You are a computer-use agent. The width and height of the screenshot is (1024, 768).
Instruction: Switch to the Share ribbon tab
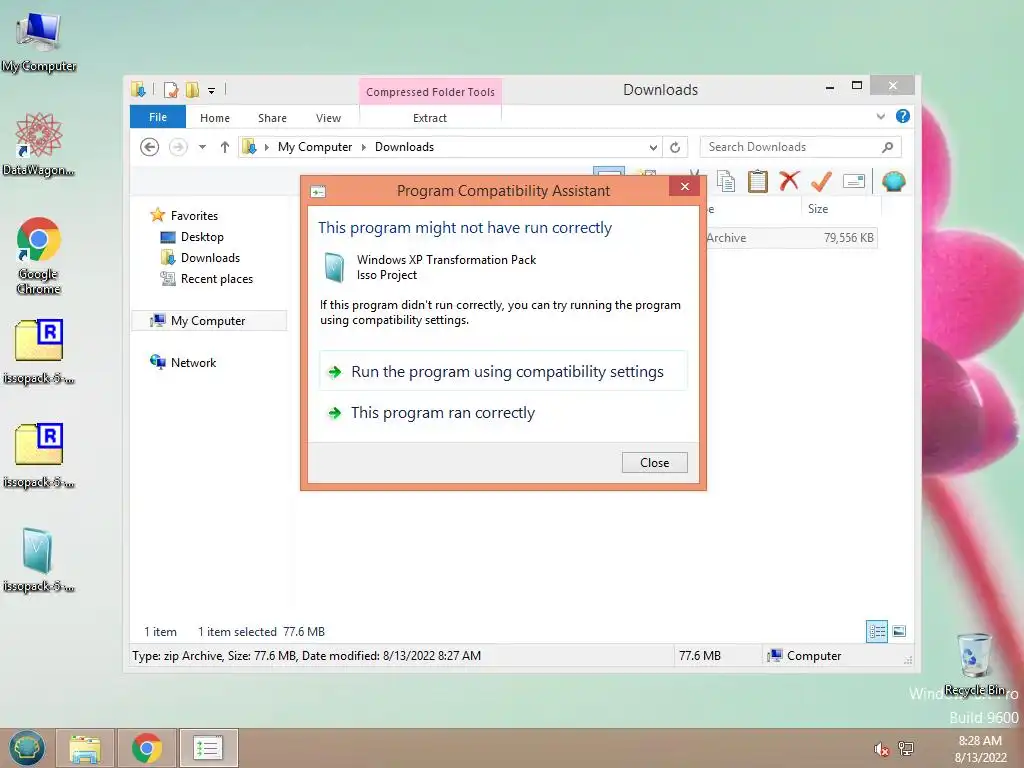(272, 118)
